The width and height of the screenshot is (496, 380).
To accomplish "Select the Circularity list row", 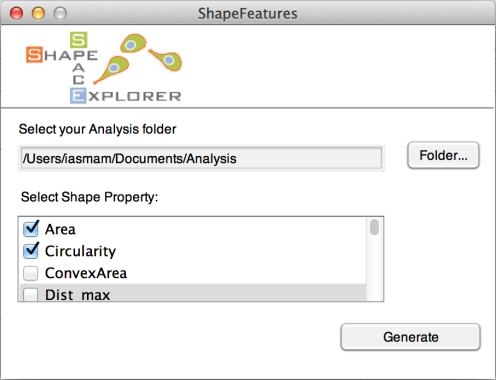I will pyautogui.click(x=193, y=251).
